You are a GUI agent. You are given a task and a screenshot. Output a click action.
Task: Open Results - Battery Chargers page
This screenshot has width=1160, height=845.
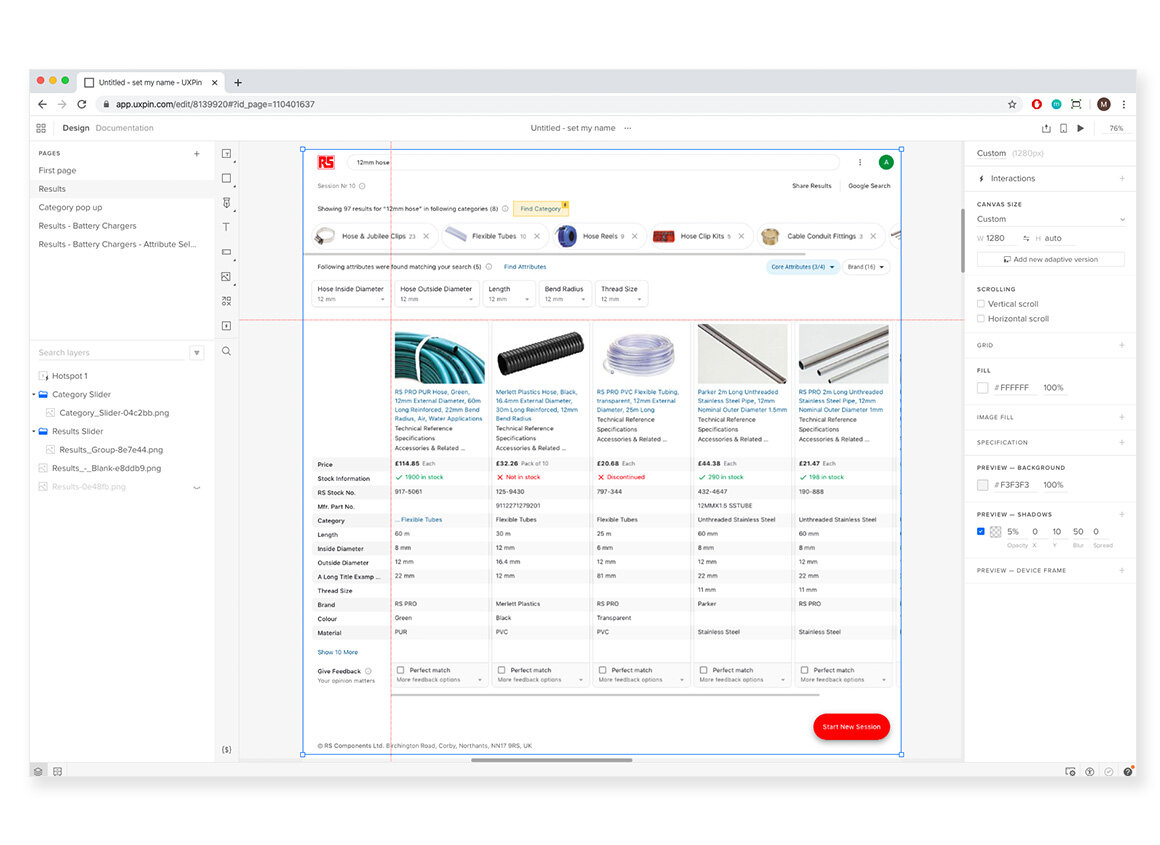[x=87, y=226]
